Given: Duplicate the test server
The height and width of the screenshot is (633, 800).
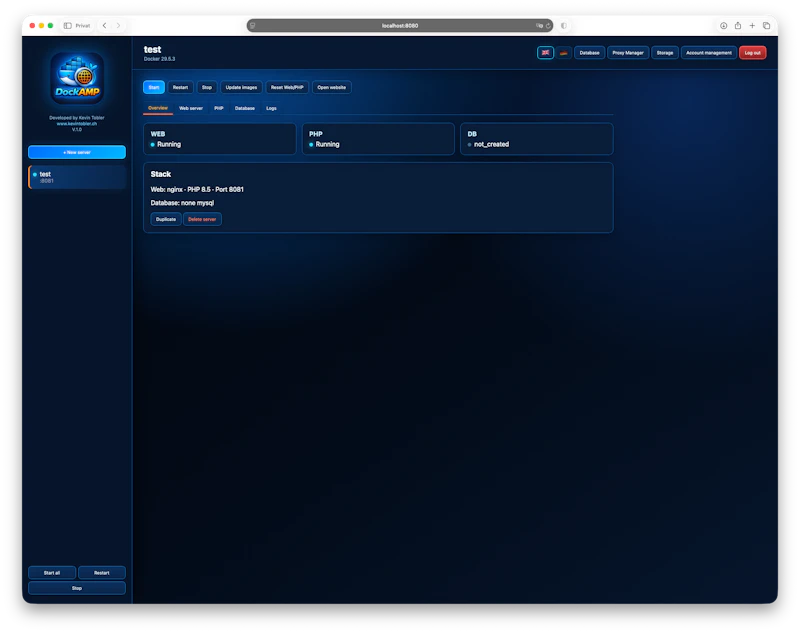Looking at the screenshot, I should click(x=166, y=219).
